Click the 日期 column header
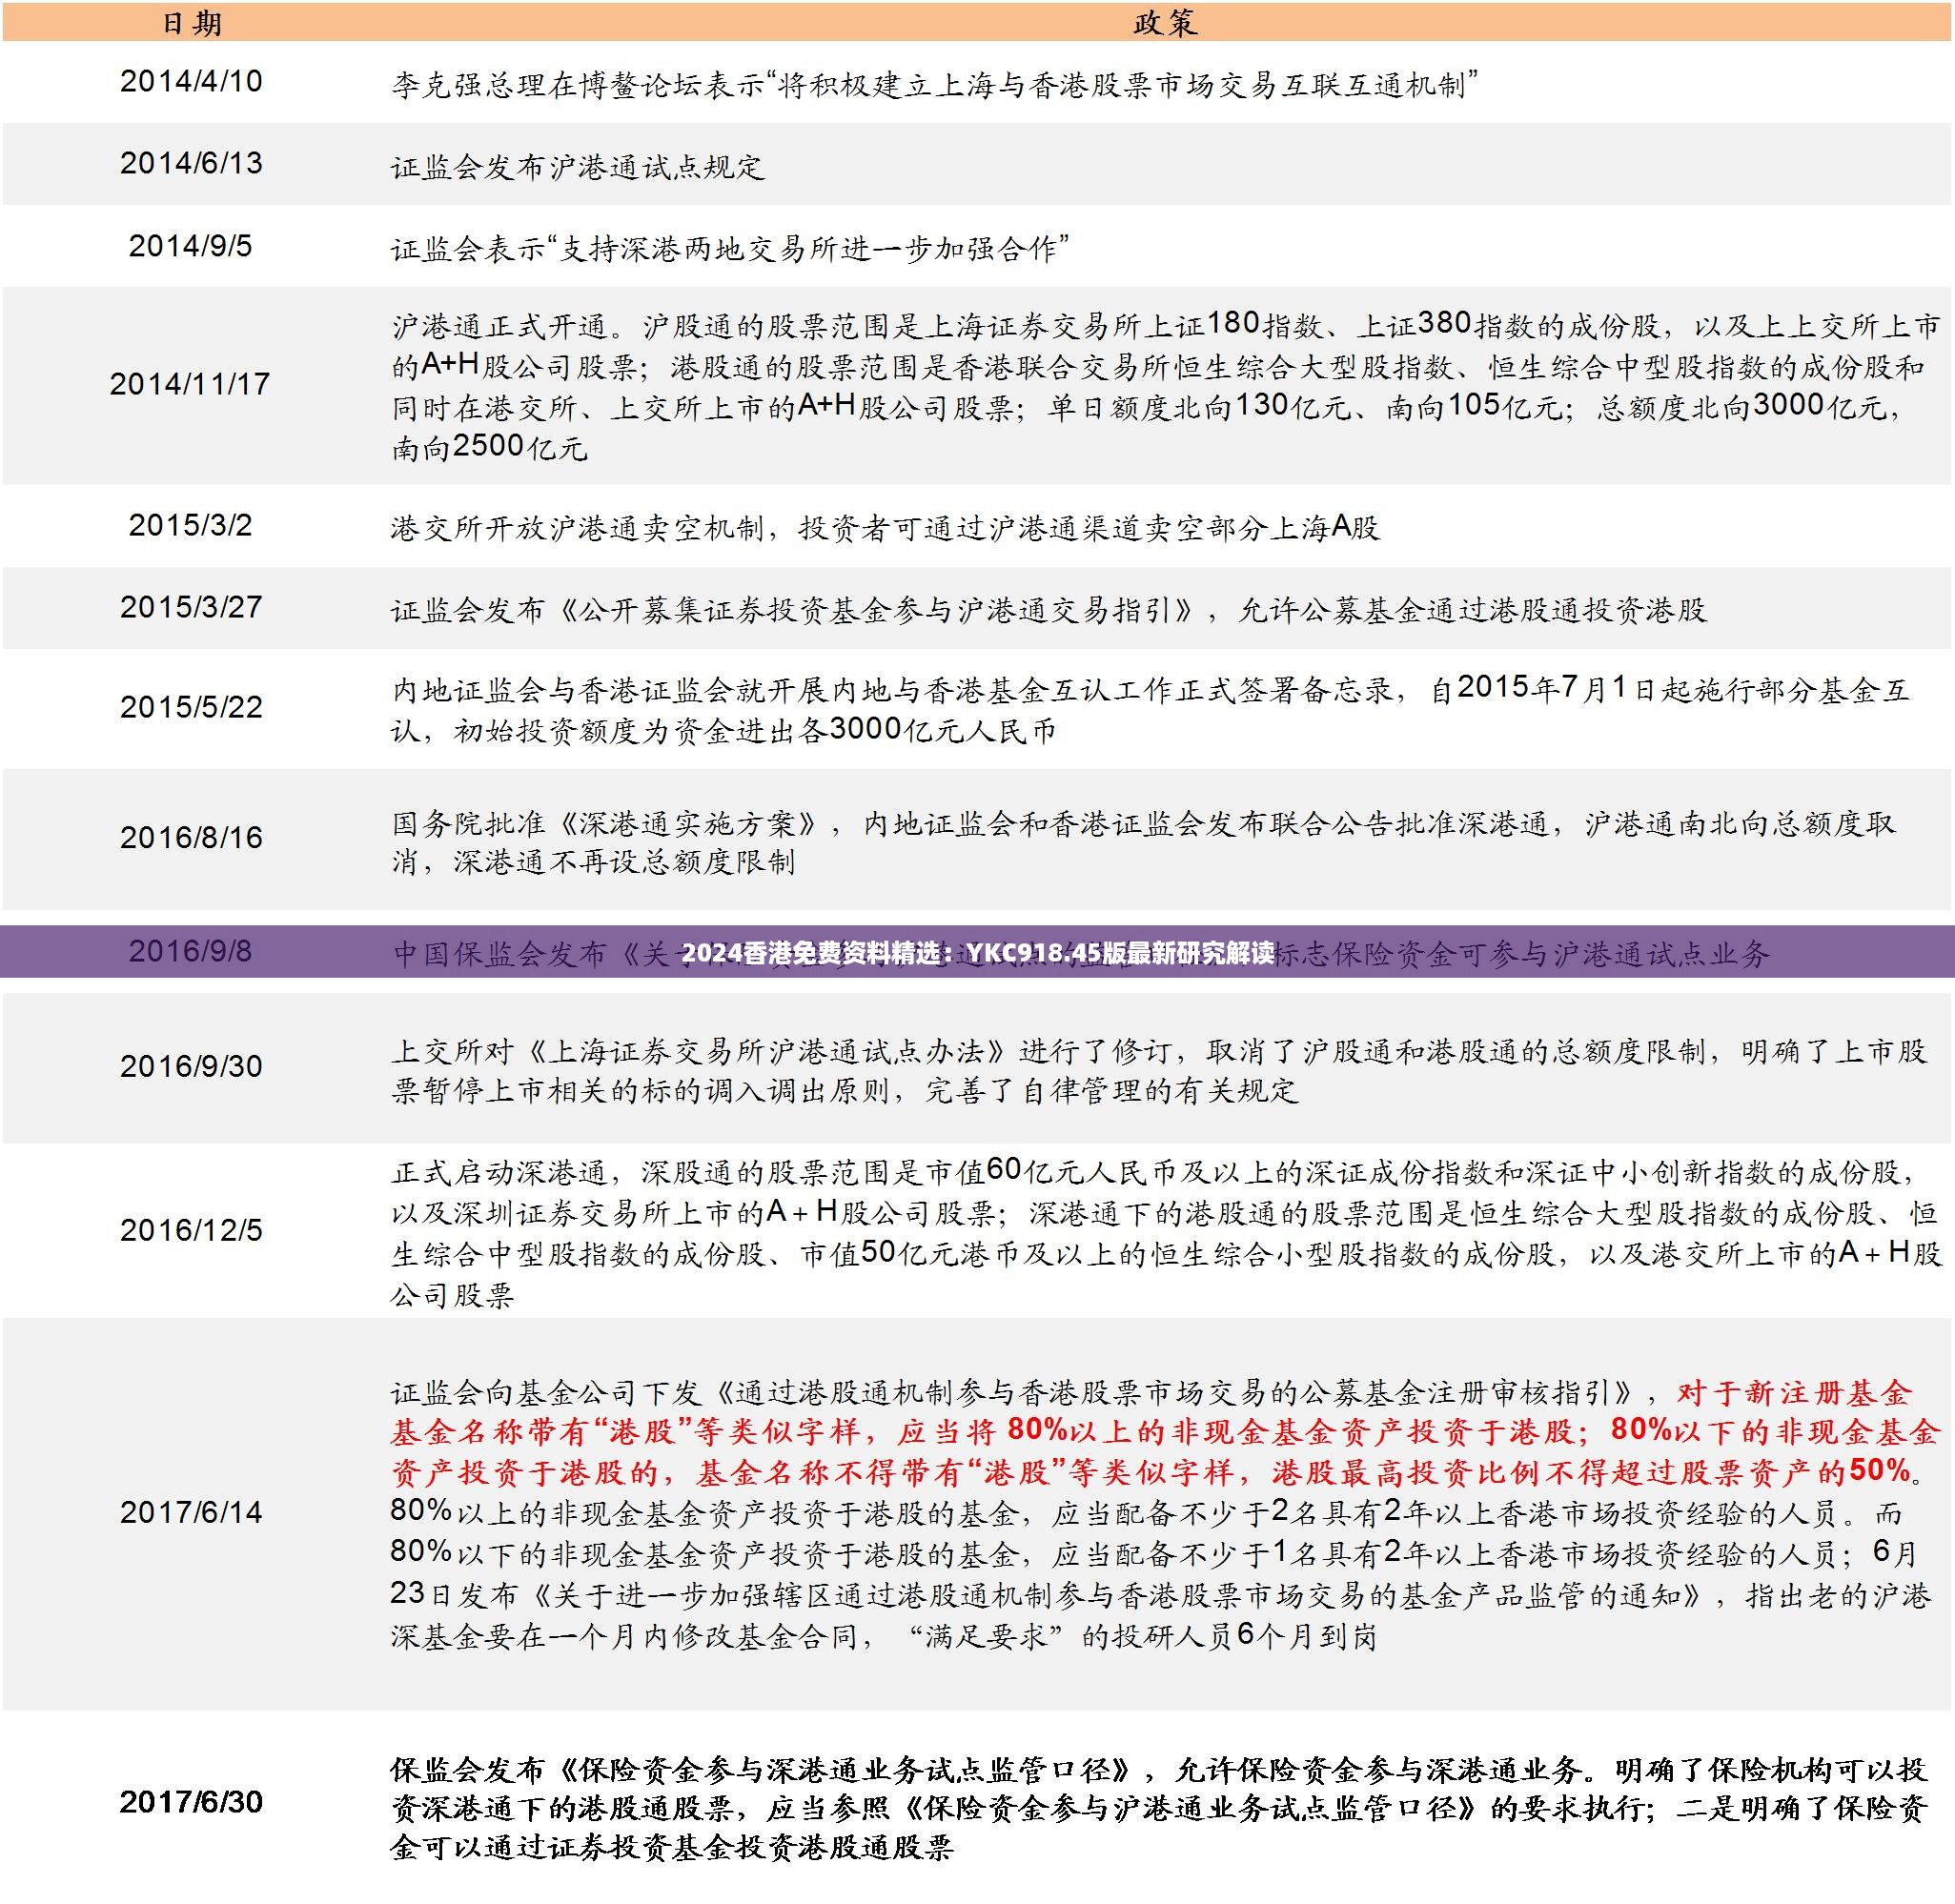This screenshot has width=1955, height=1904. click(x=191, y=23)
